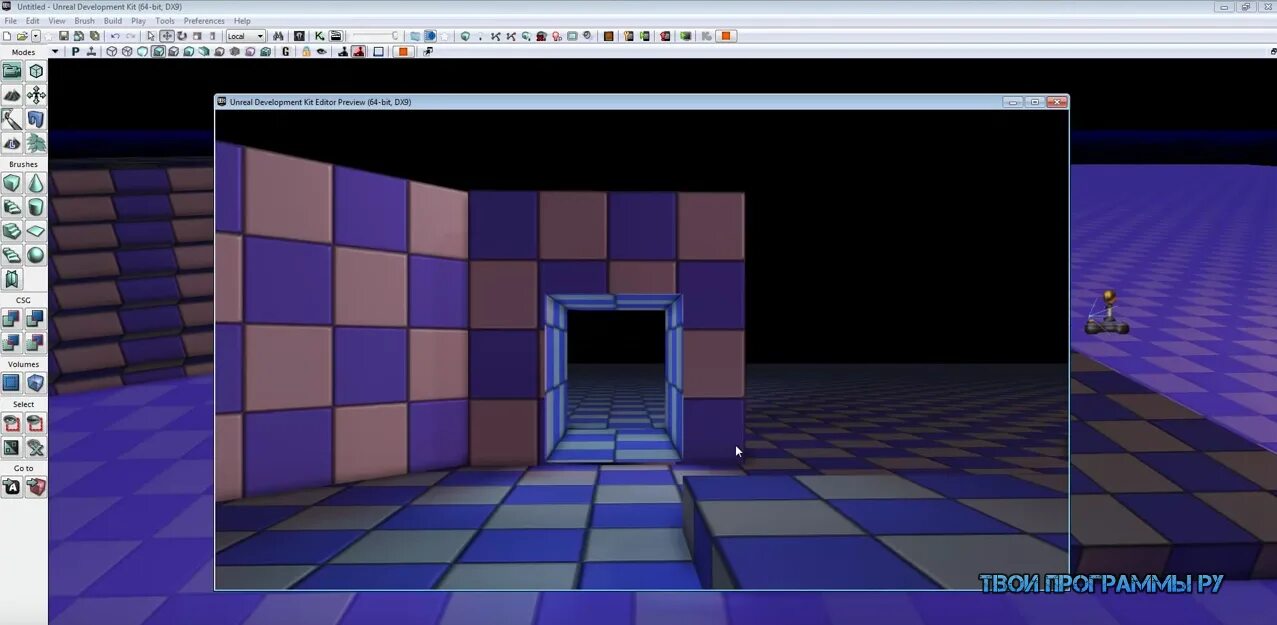Open the Local coordinate system dropdown
This screenshot has width=1277, height=625.
tap(245, 36)
